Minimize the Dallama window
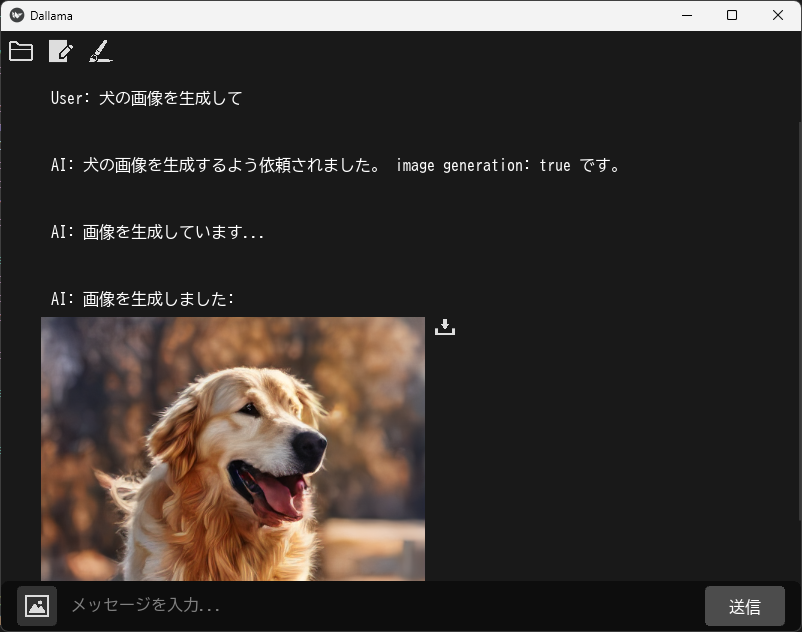Viewport: 802px width, 632px height. click(x=687, y=15)
